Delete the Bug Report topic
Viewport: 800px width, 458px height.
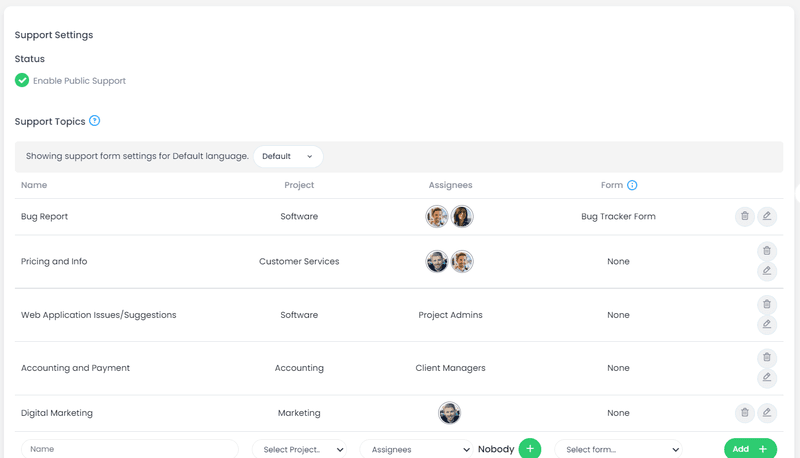click(744, 216)
